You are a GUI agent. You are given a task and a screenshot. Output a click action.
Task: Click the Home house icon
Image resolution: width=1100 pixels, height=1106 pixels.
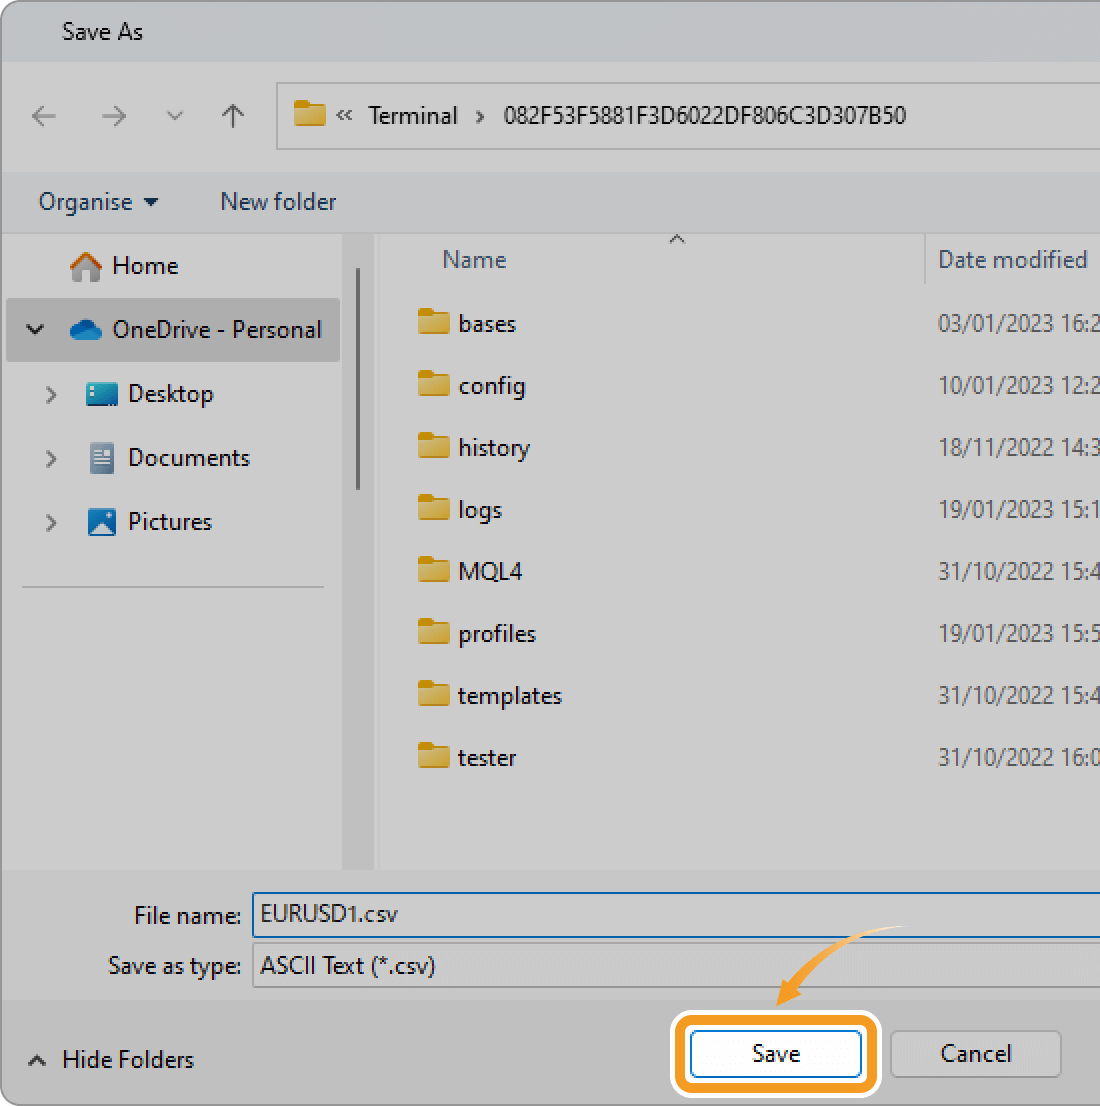click(x=85, y=267)
